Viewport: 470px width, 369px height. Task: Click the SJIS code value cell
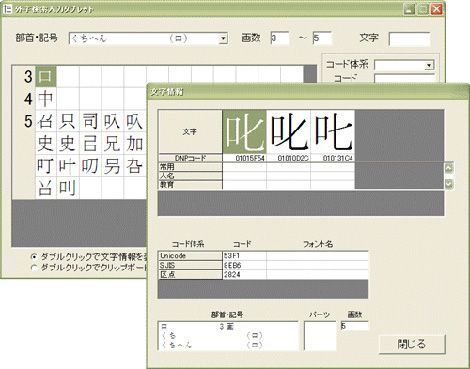pos(244,265)
